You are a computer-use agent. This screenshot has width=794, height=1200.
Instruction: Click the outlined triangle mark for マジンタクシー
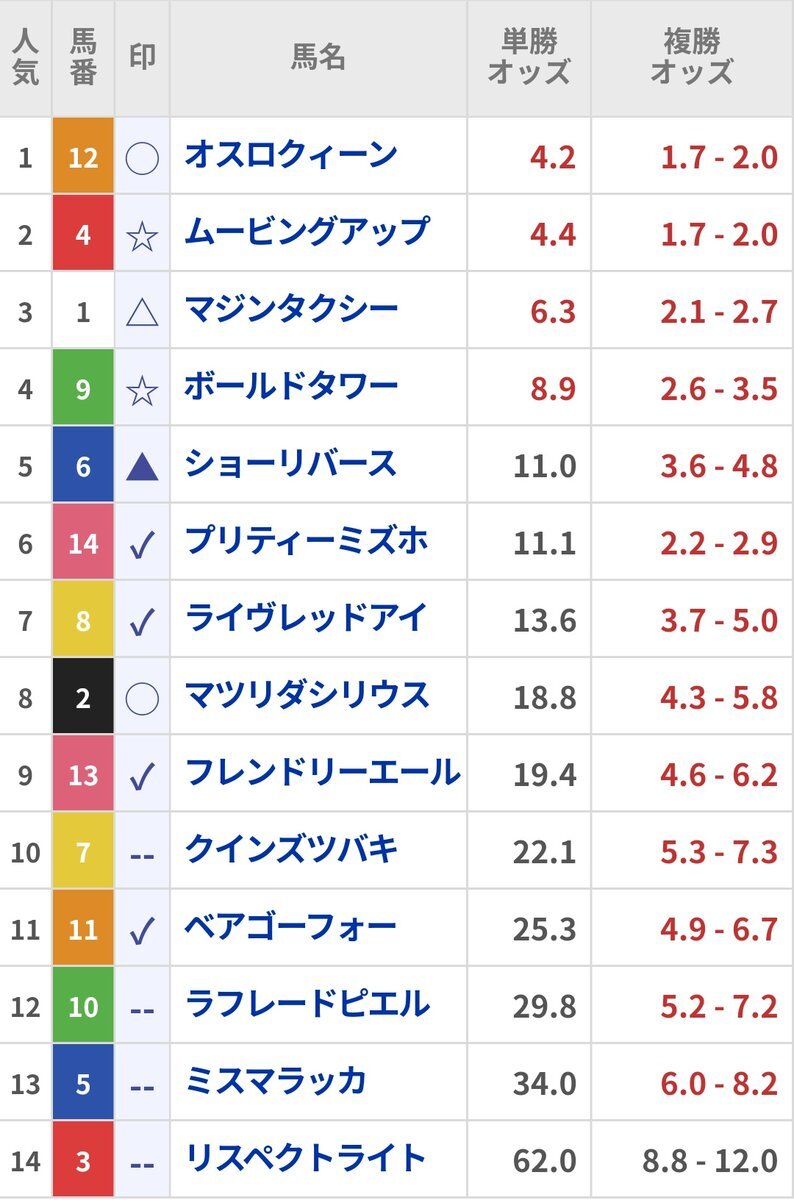pos(142,314)
